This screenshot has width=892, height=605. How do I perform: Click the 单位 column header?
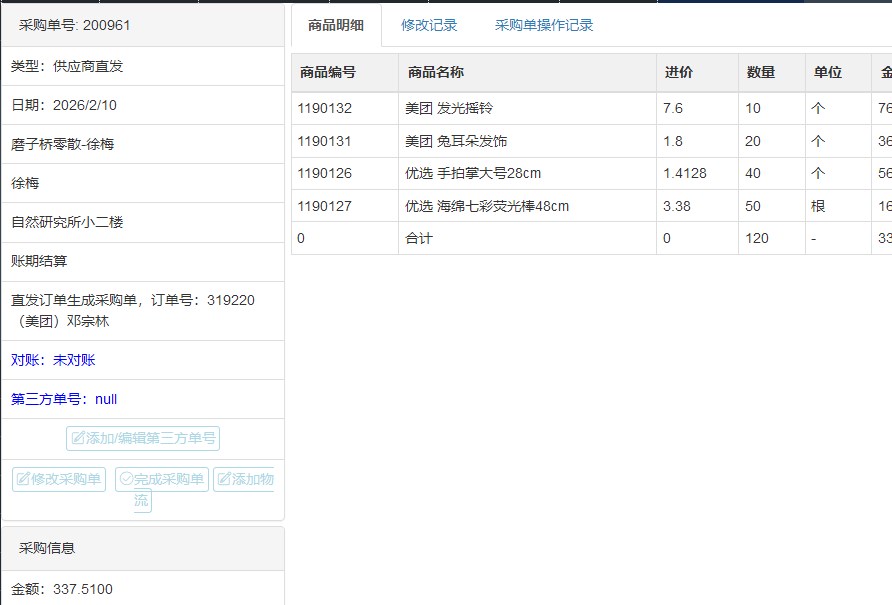[x=827, y=73]
